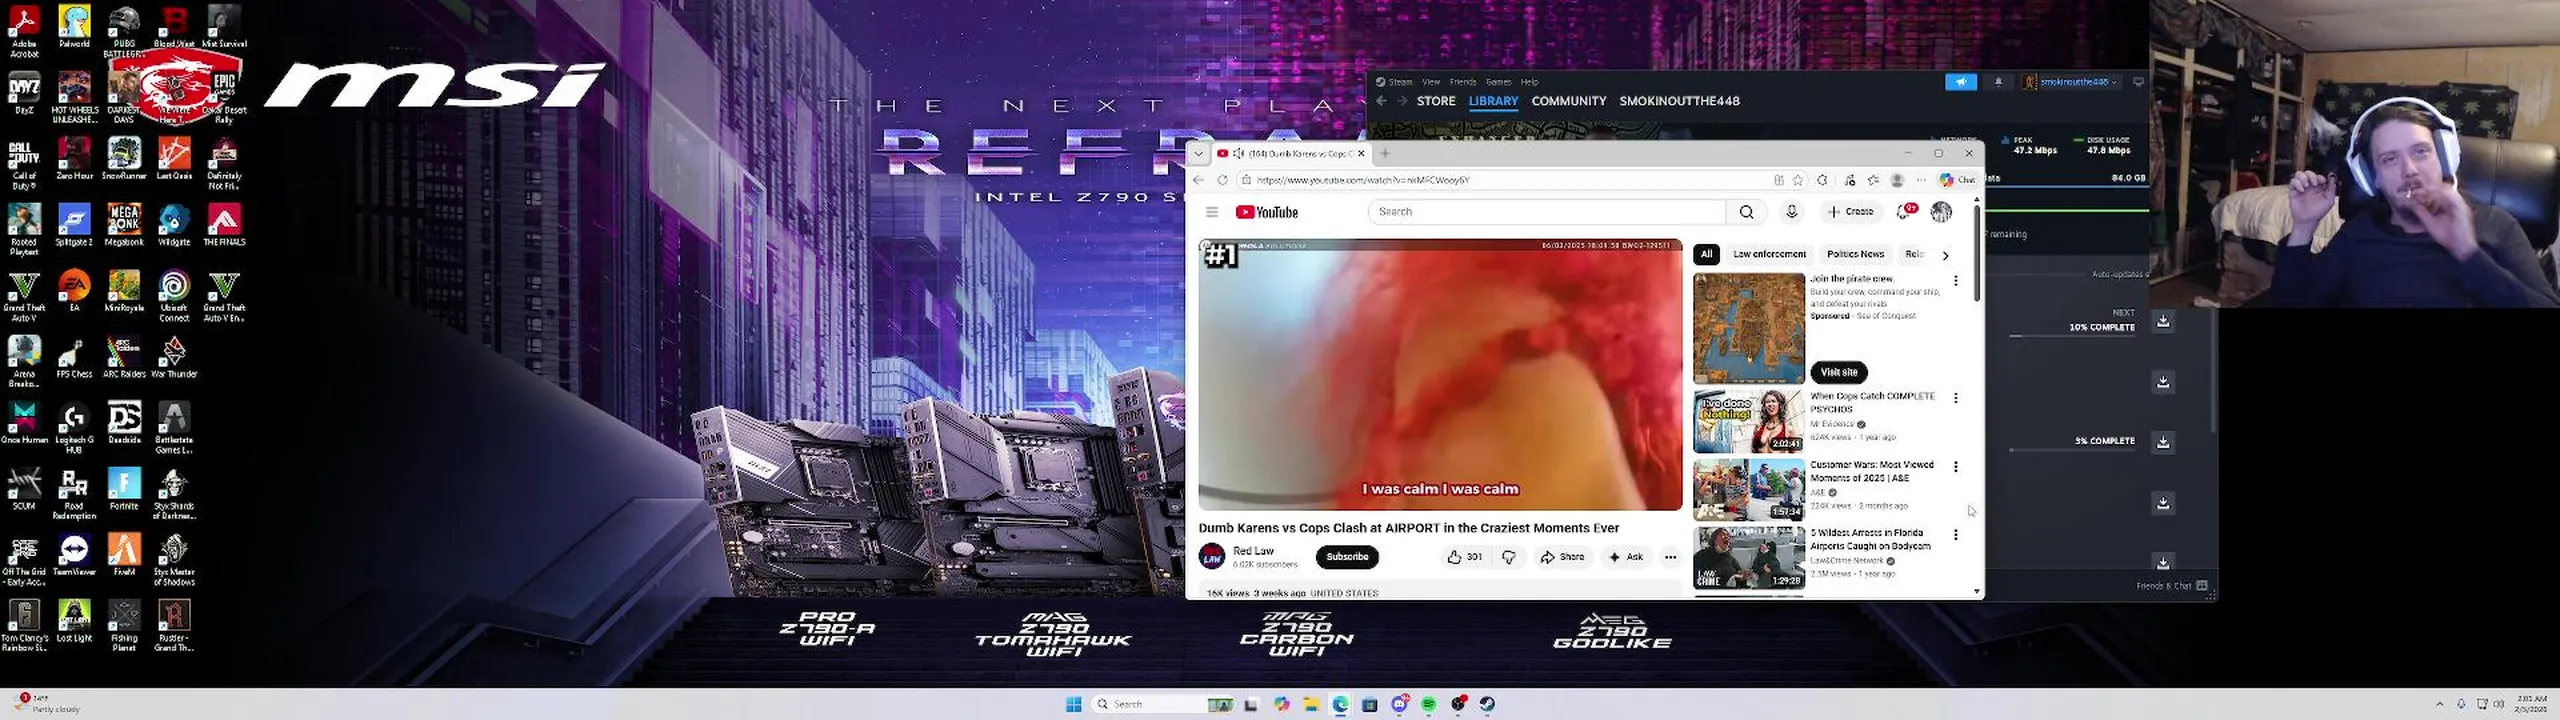Click the SMOKINOUTTHE448 profile tab in Steam
2560x720 pixels.
coord(1679,101)
